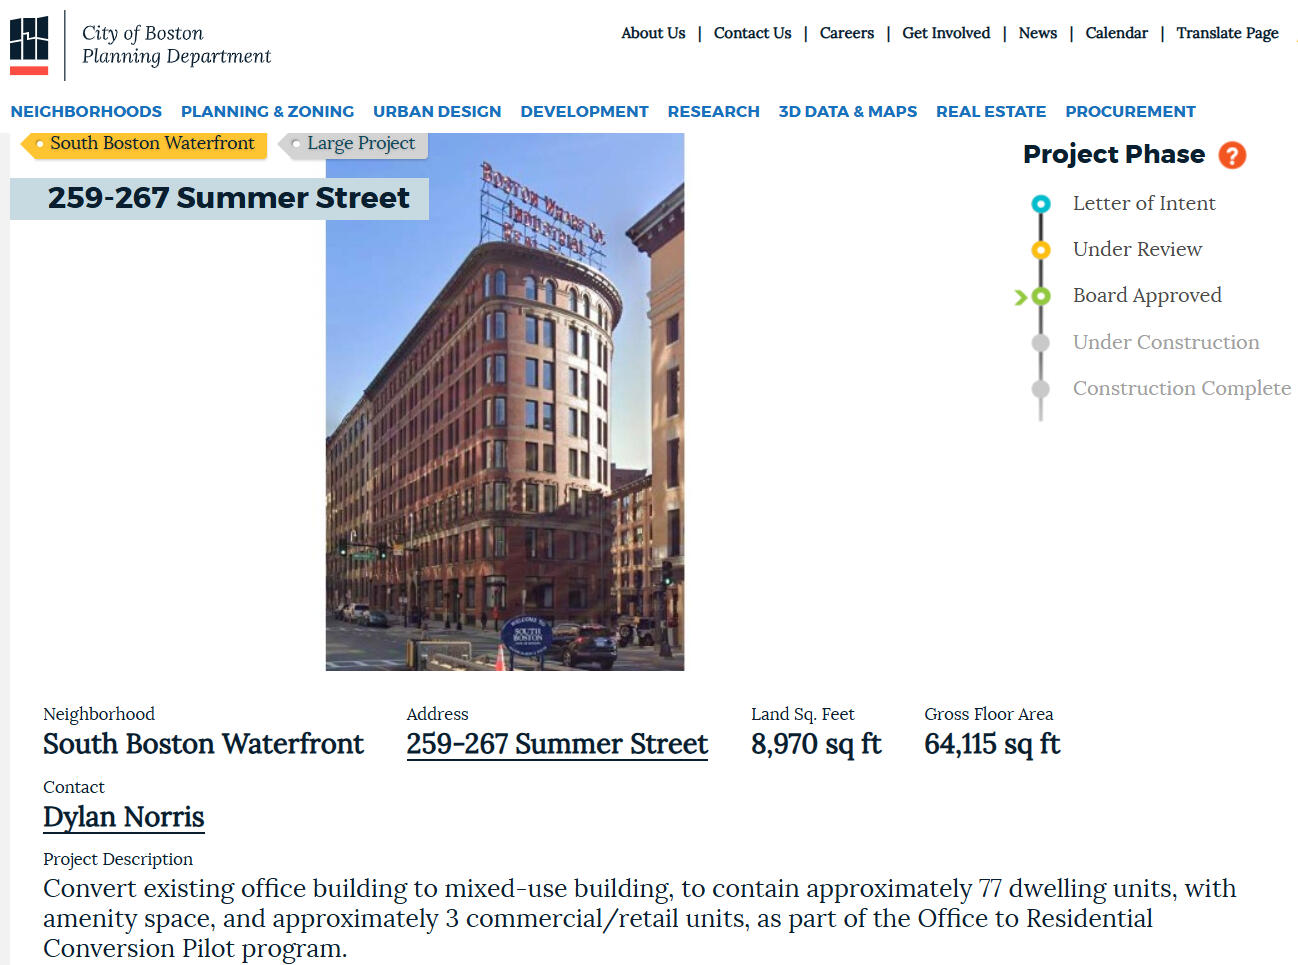Click the grey Under Construction phase dot
The image size is (1298, 965).
(1040, 343)
